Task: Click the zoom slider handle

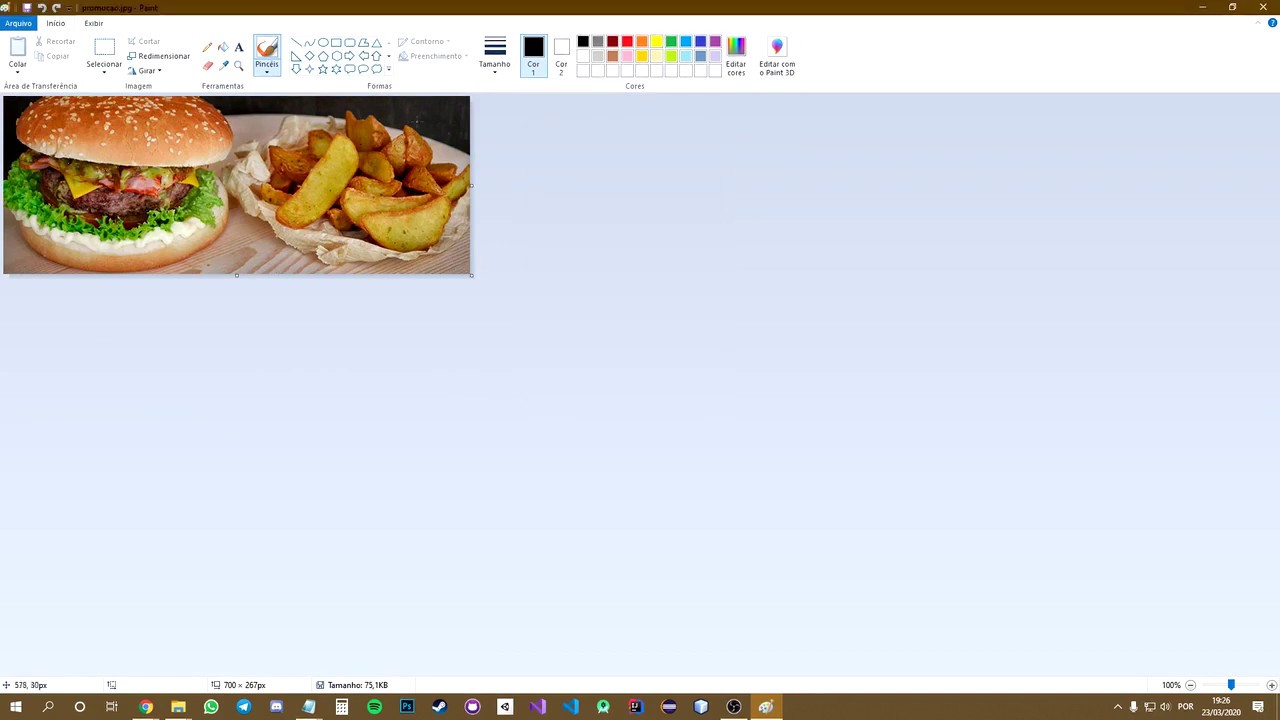Action: pos(1231,685)
